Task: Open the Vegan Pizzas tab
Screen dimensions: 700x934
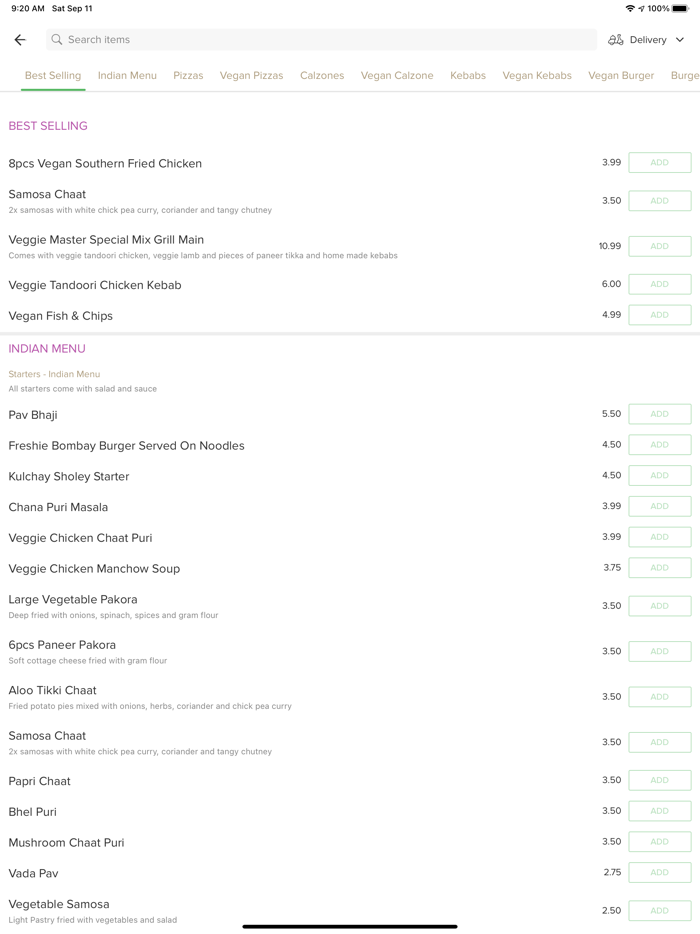Action: (251, 76)
